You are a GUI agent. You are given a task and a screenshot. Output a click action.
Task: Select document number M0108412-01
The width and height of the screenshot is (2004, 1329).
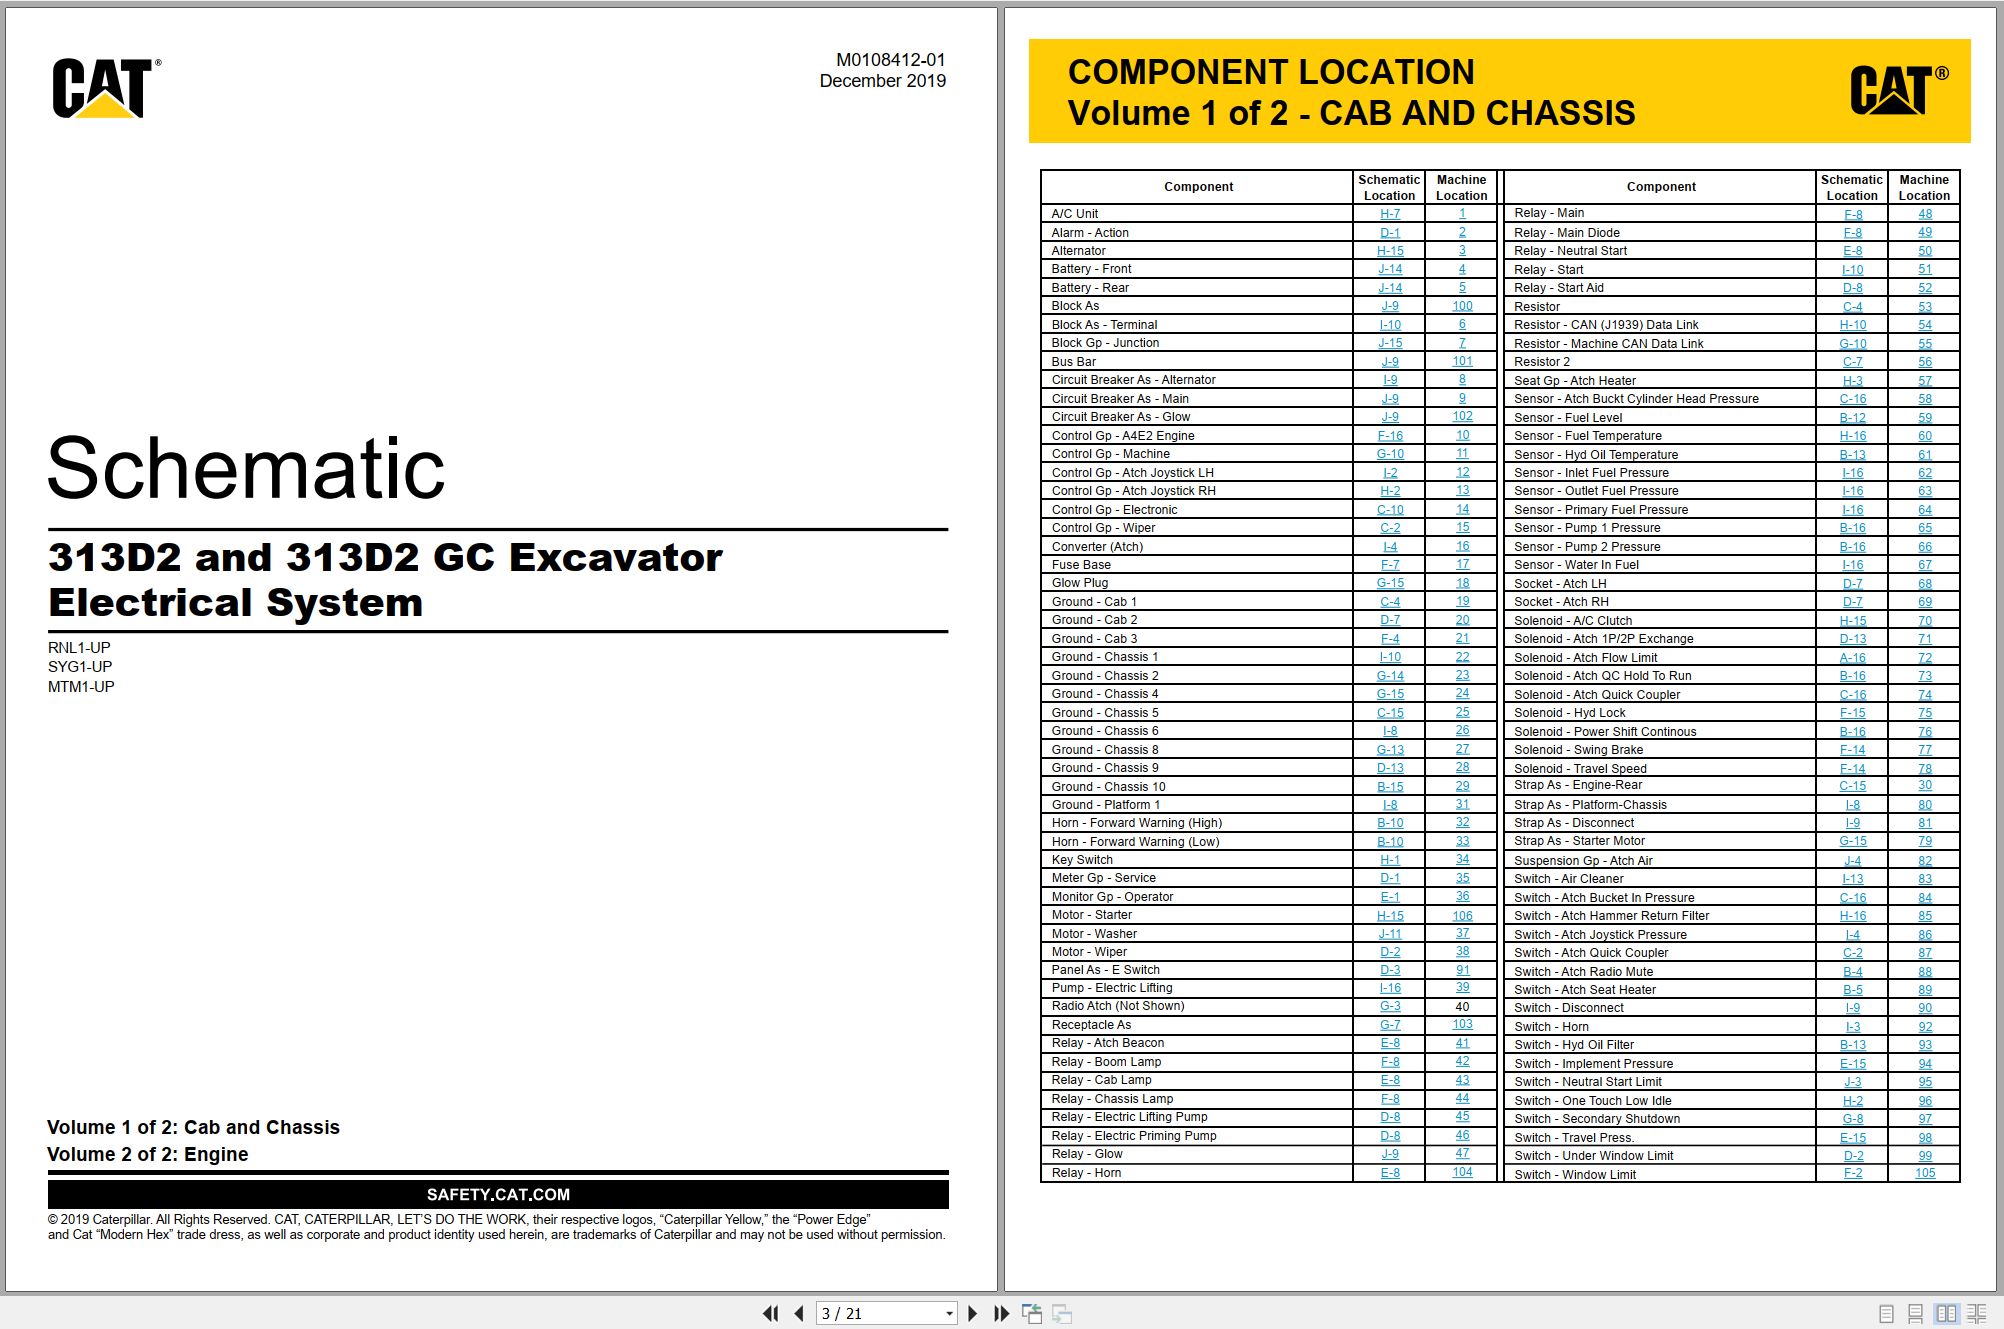coord(891,60)
